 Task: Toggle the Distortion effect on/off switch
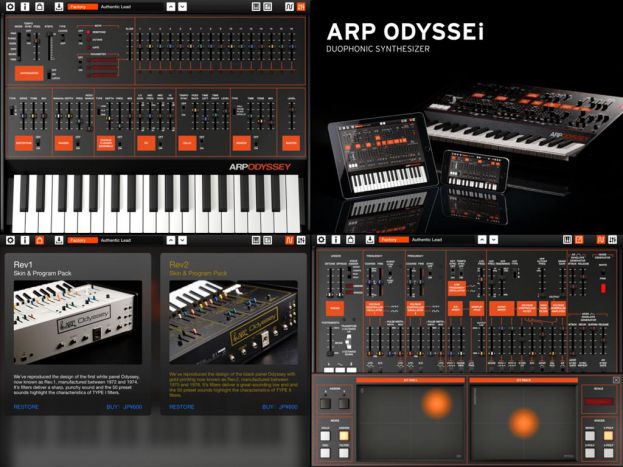tap(38, 143)
